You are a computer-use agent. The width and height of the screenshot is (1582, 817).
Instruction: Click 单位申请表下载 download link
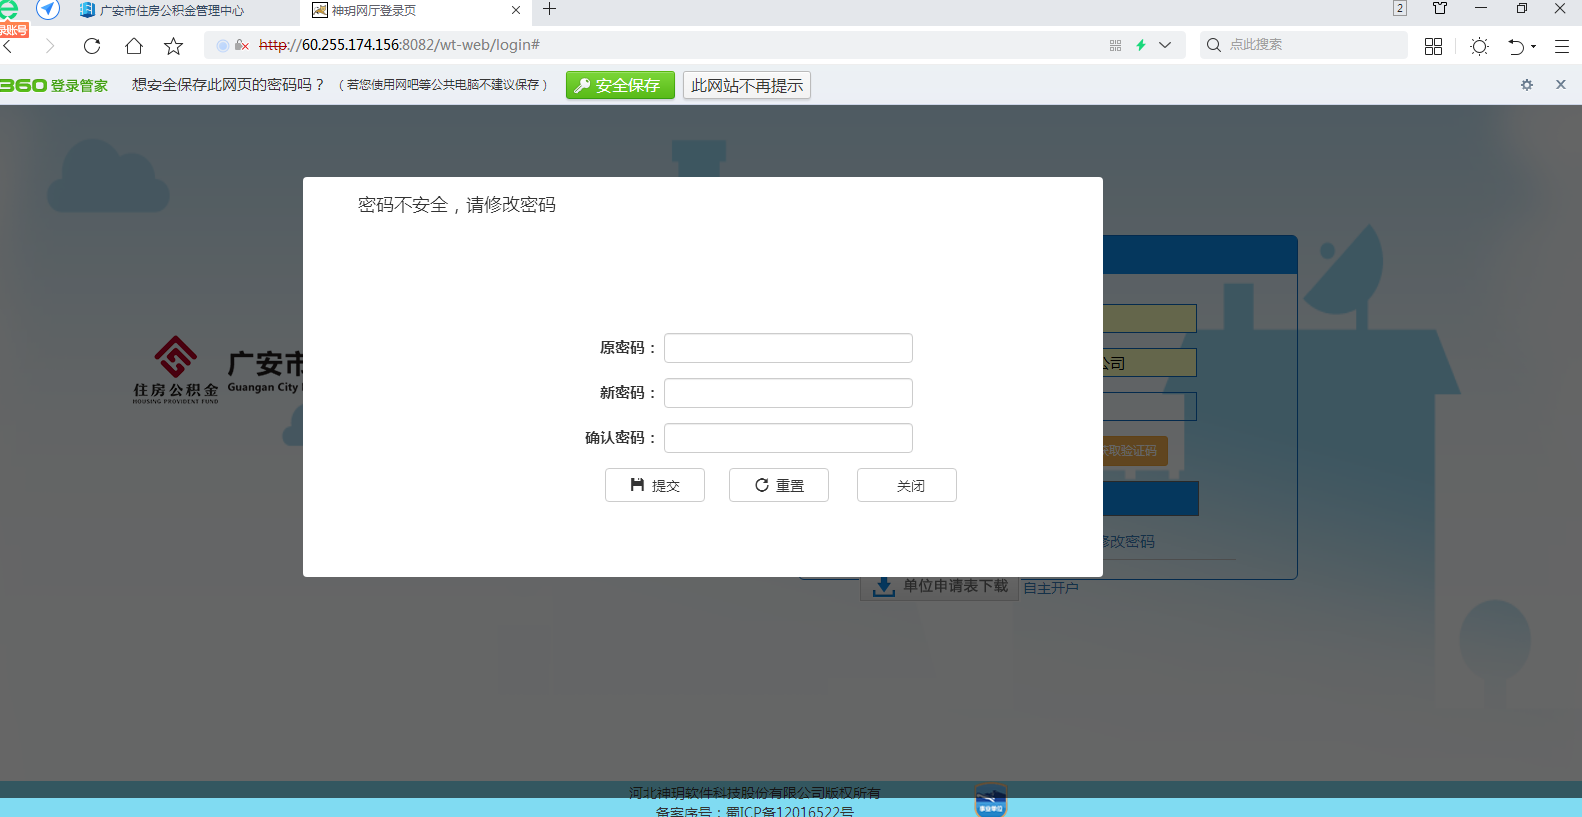click(x=940, y=587)
